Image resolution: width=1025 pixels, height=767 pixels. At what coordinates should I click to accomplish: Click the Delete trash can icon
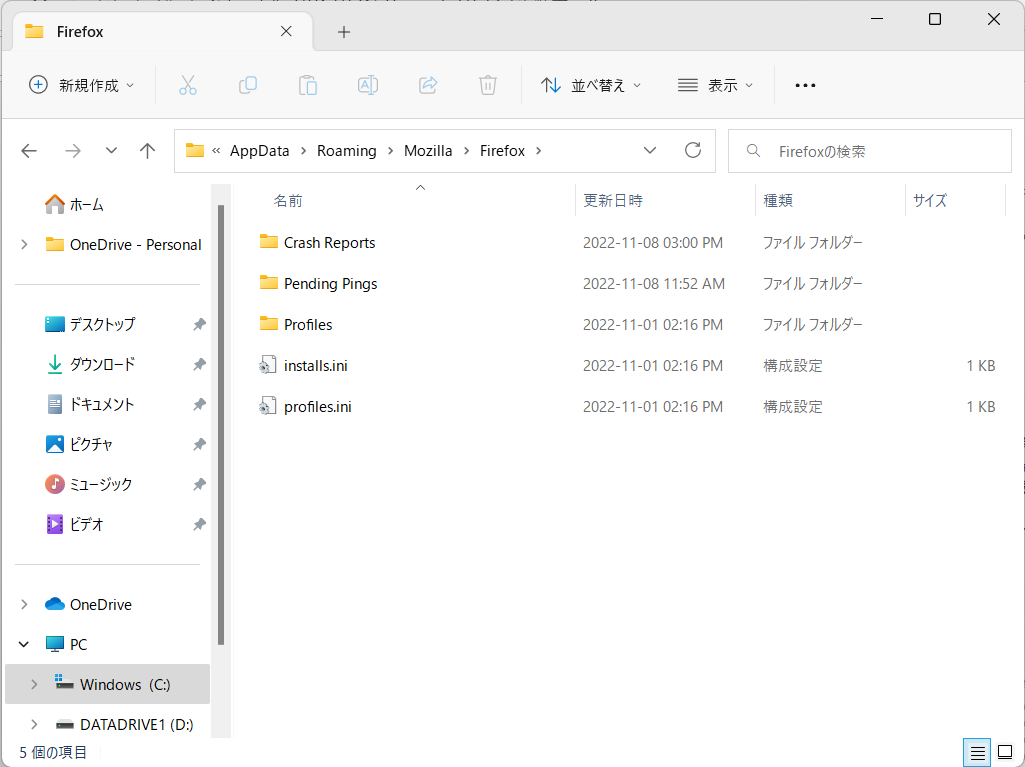tap(488, 85)
